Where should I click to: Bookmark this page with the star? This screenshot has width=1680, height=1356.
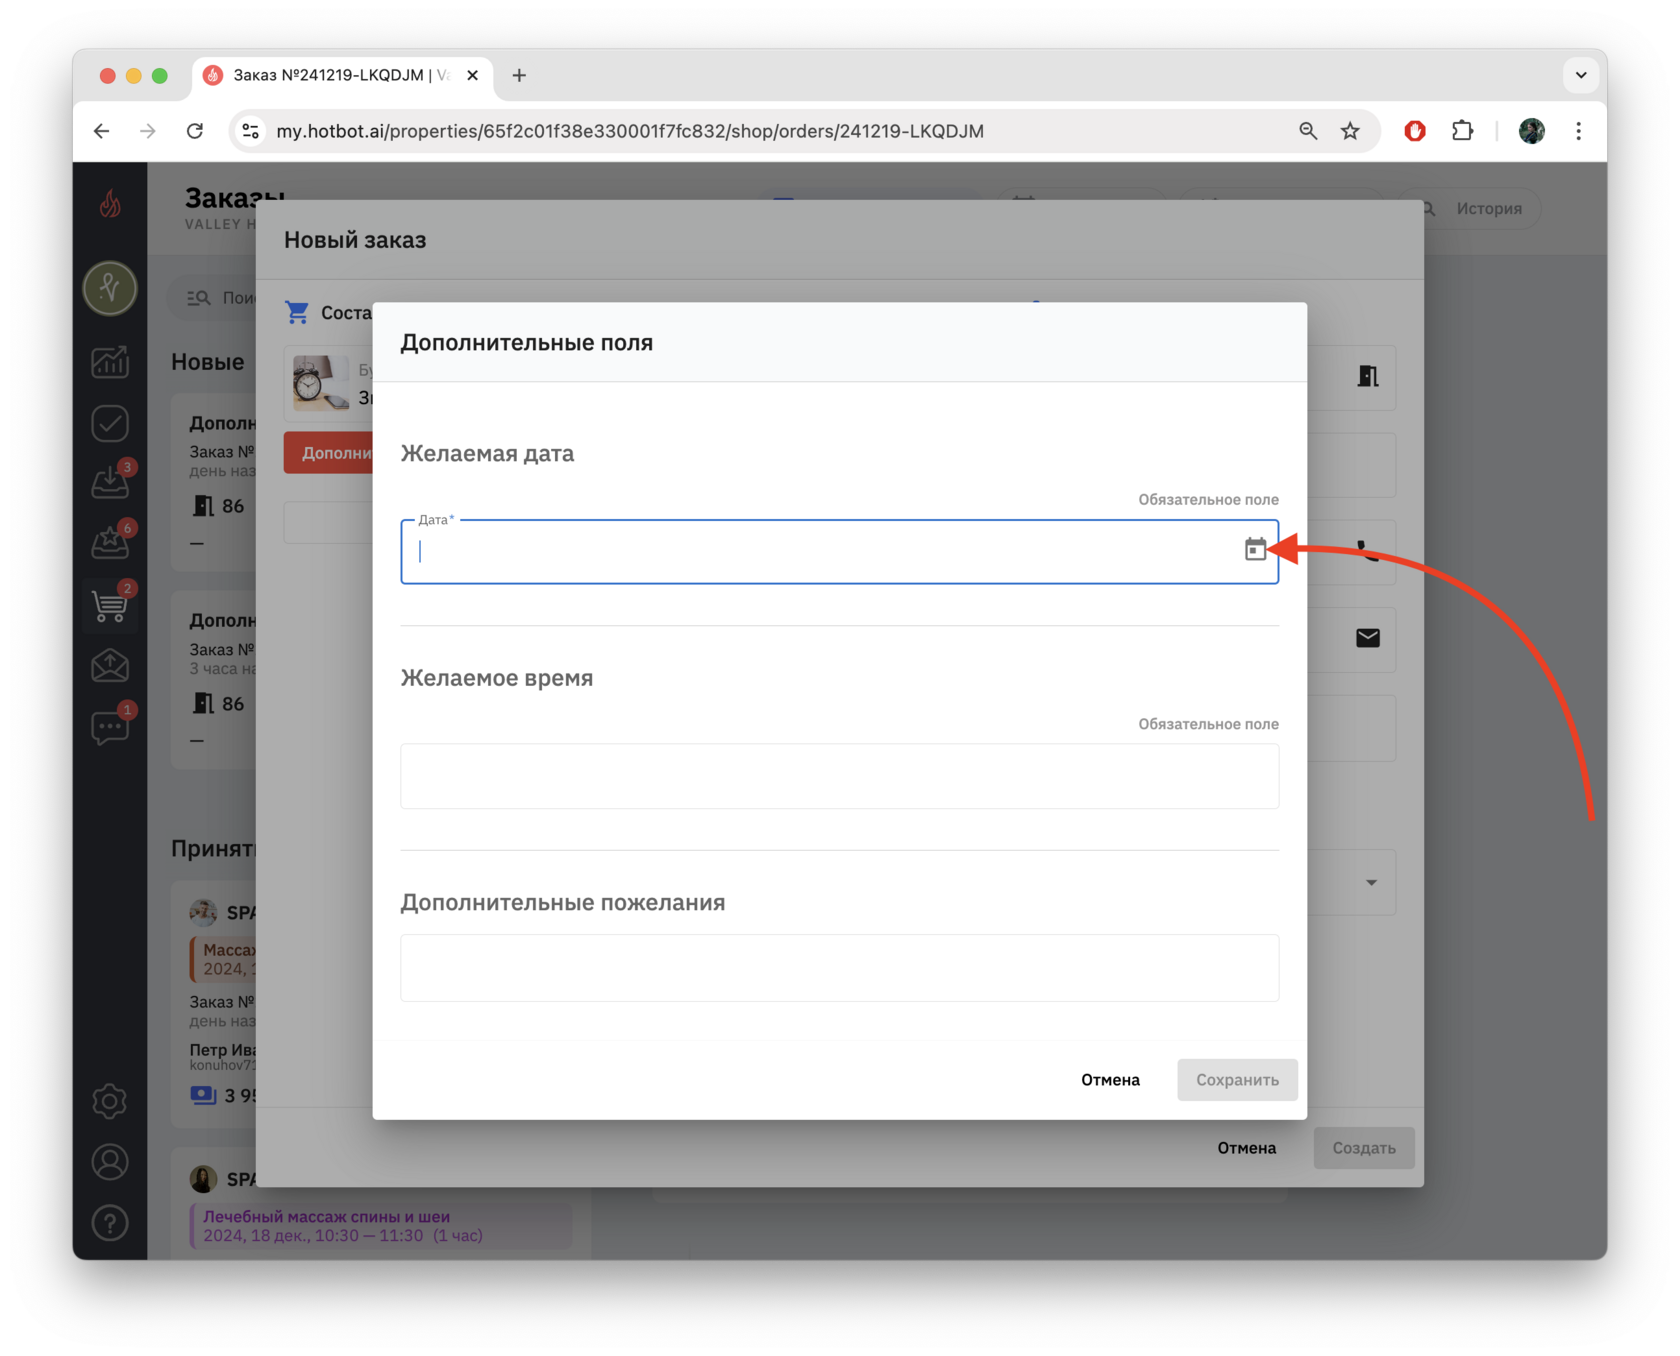(1350, 131)
